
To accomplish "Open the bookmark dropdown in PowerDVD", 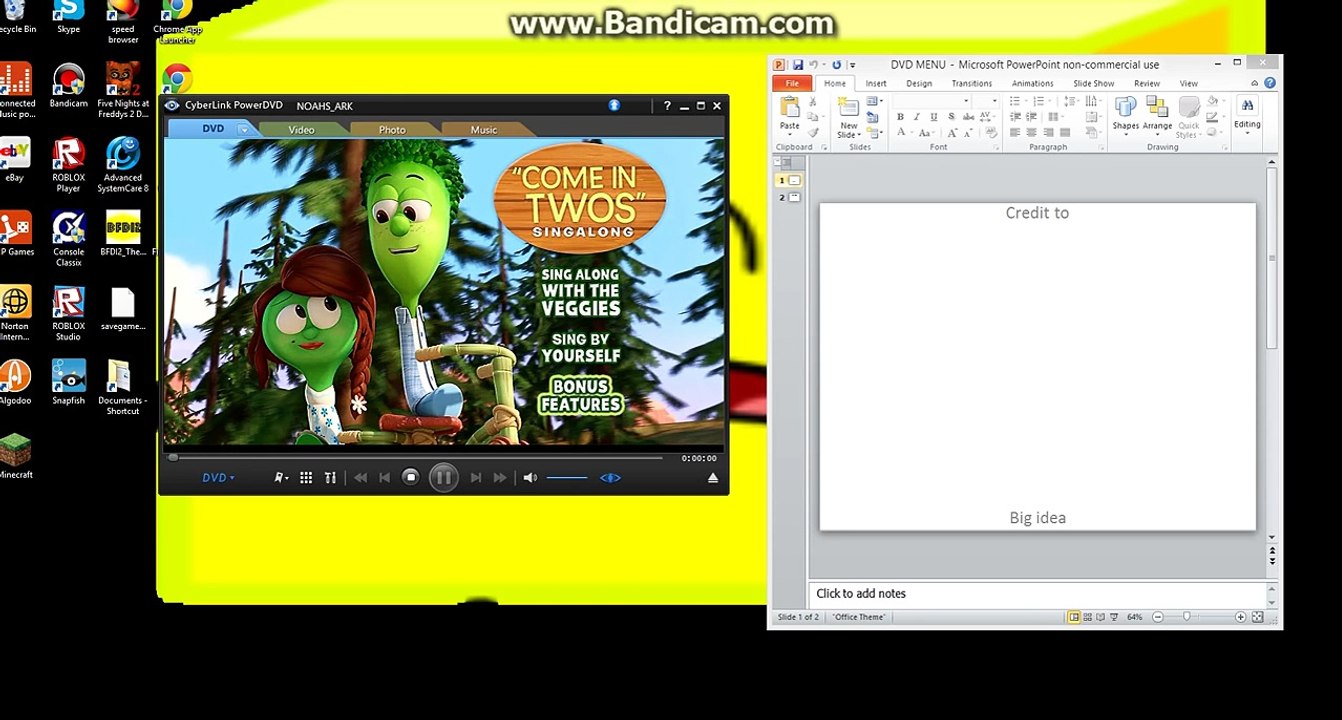I will [x=282, y=478].
